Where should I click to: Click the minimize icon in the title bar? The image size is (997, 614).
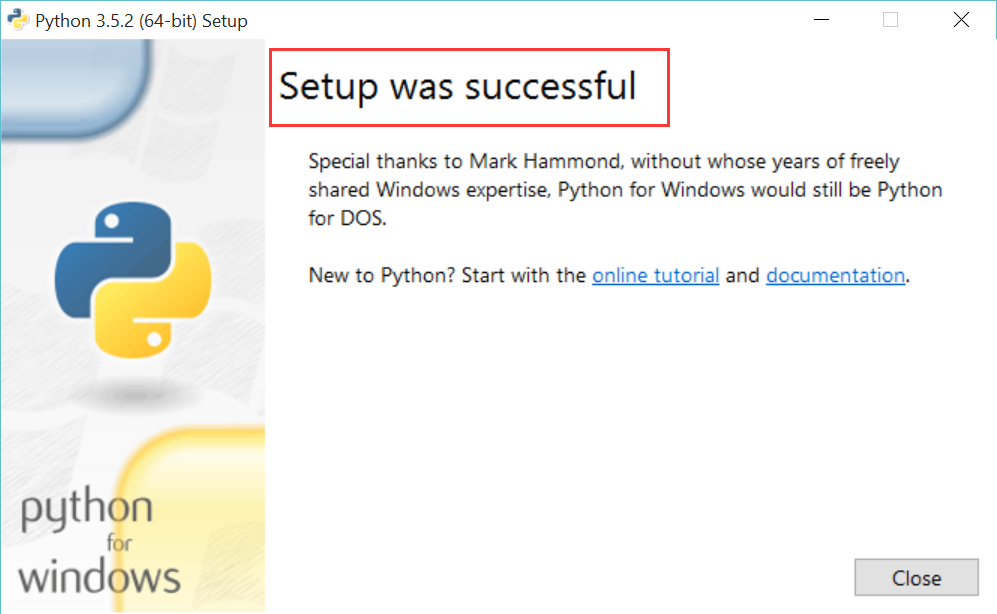click(821, 19)
